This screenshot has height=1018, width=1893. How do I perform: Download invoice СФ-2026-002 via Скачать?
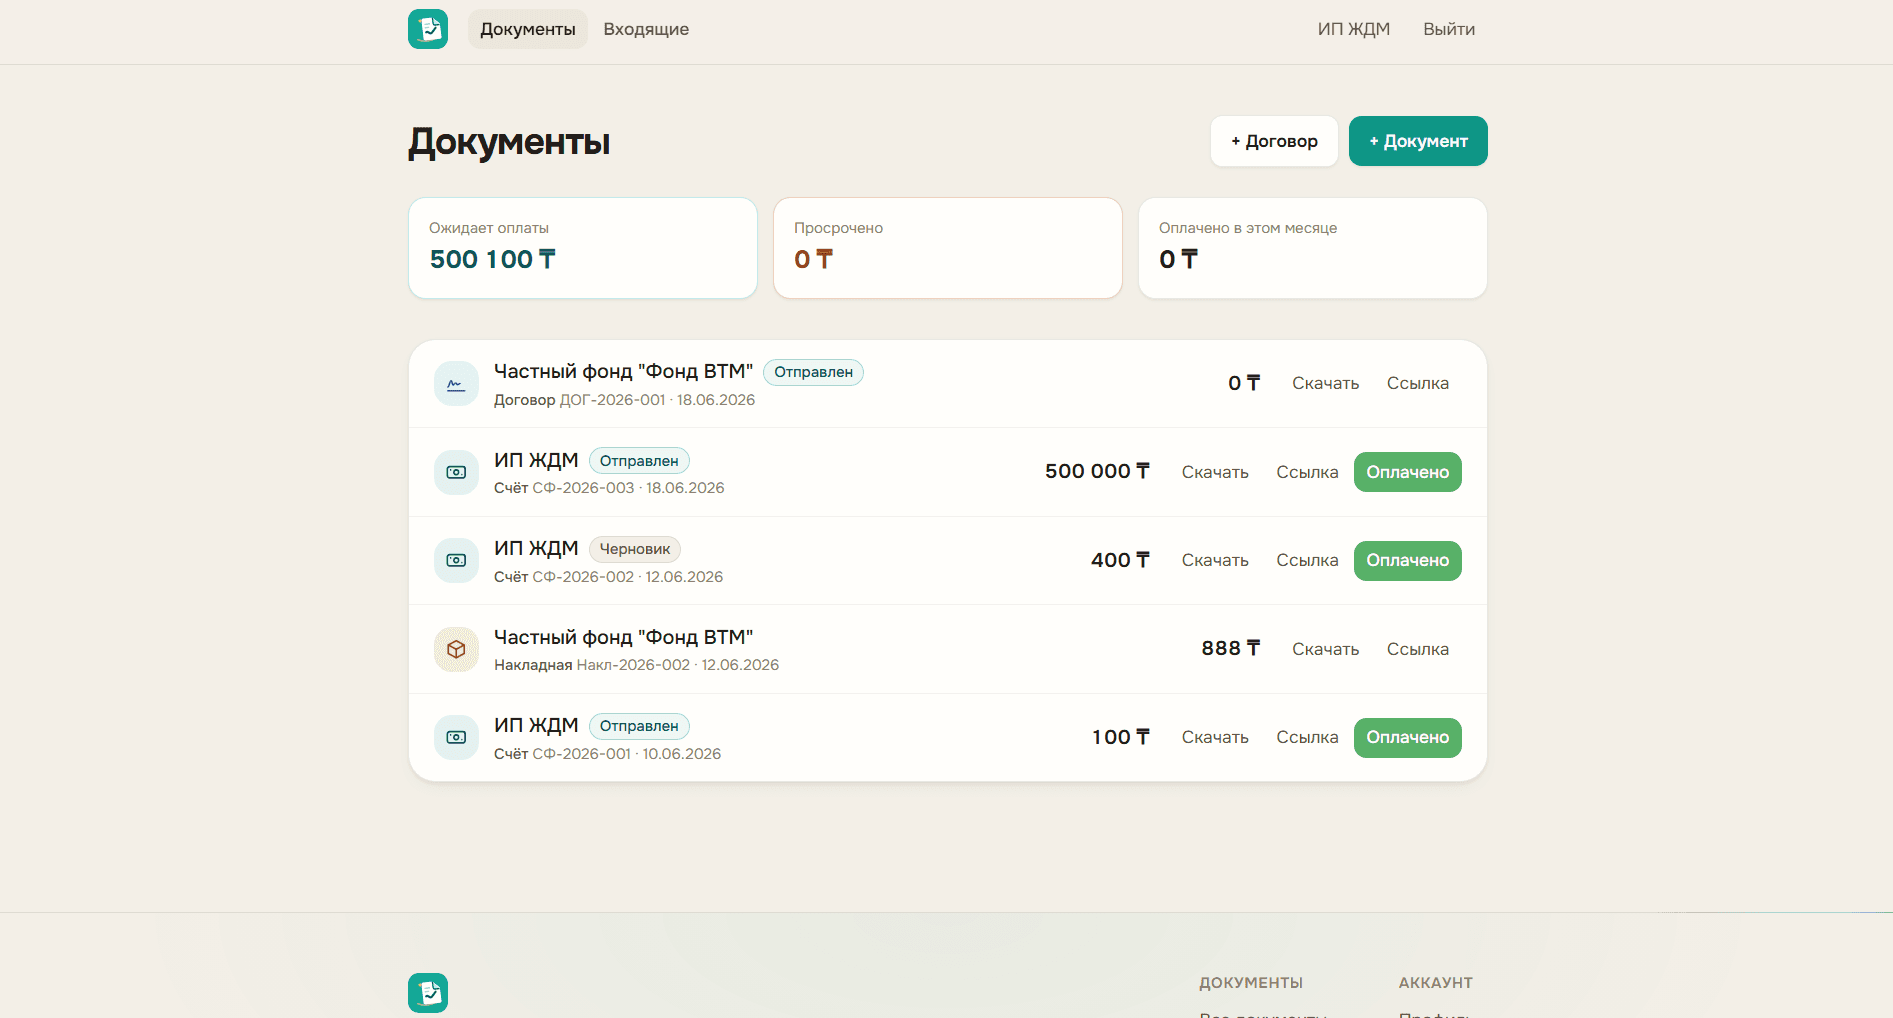click(x=1215, y=561)
